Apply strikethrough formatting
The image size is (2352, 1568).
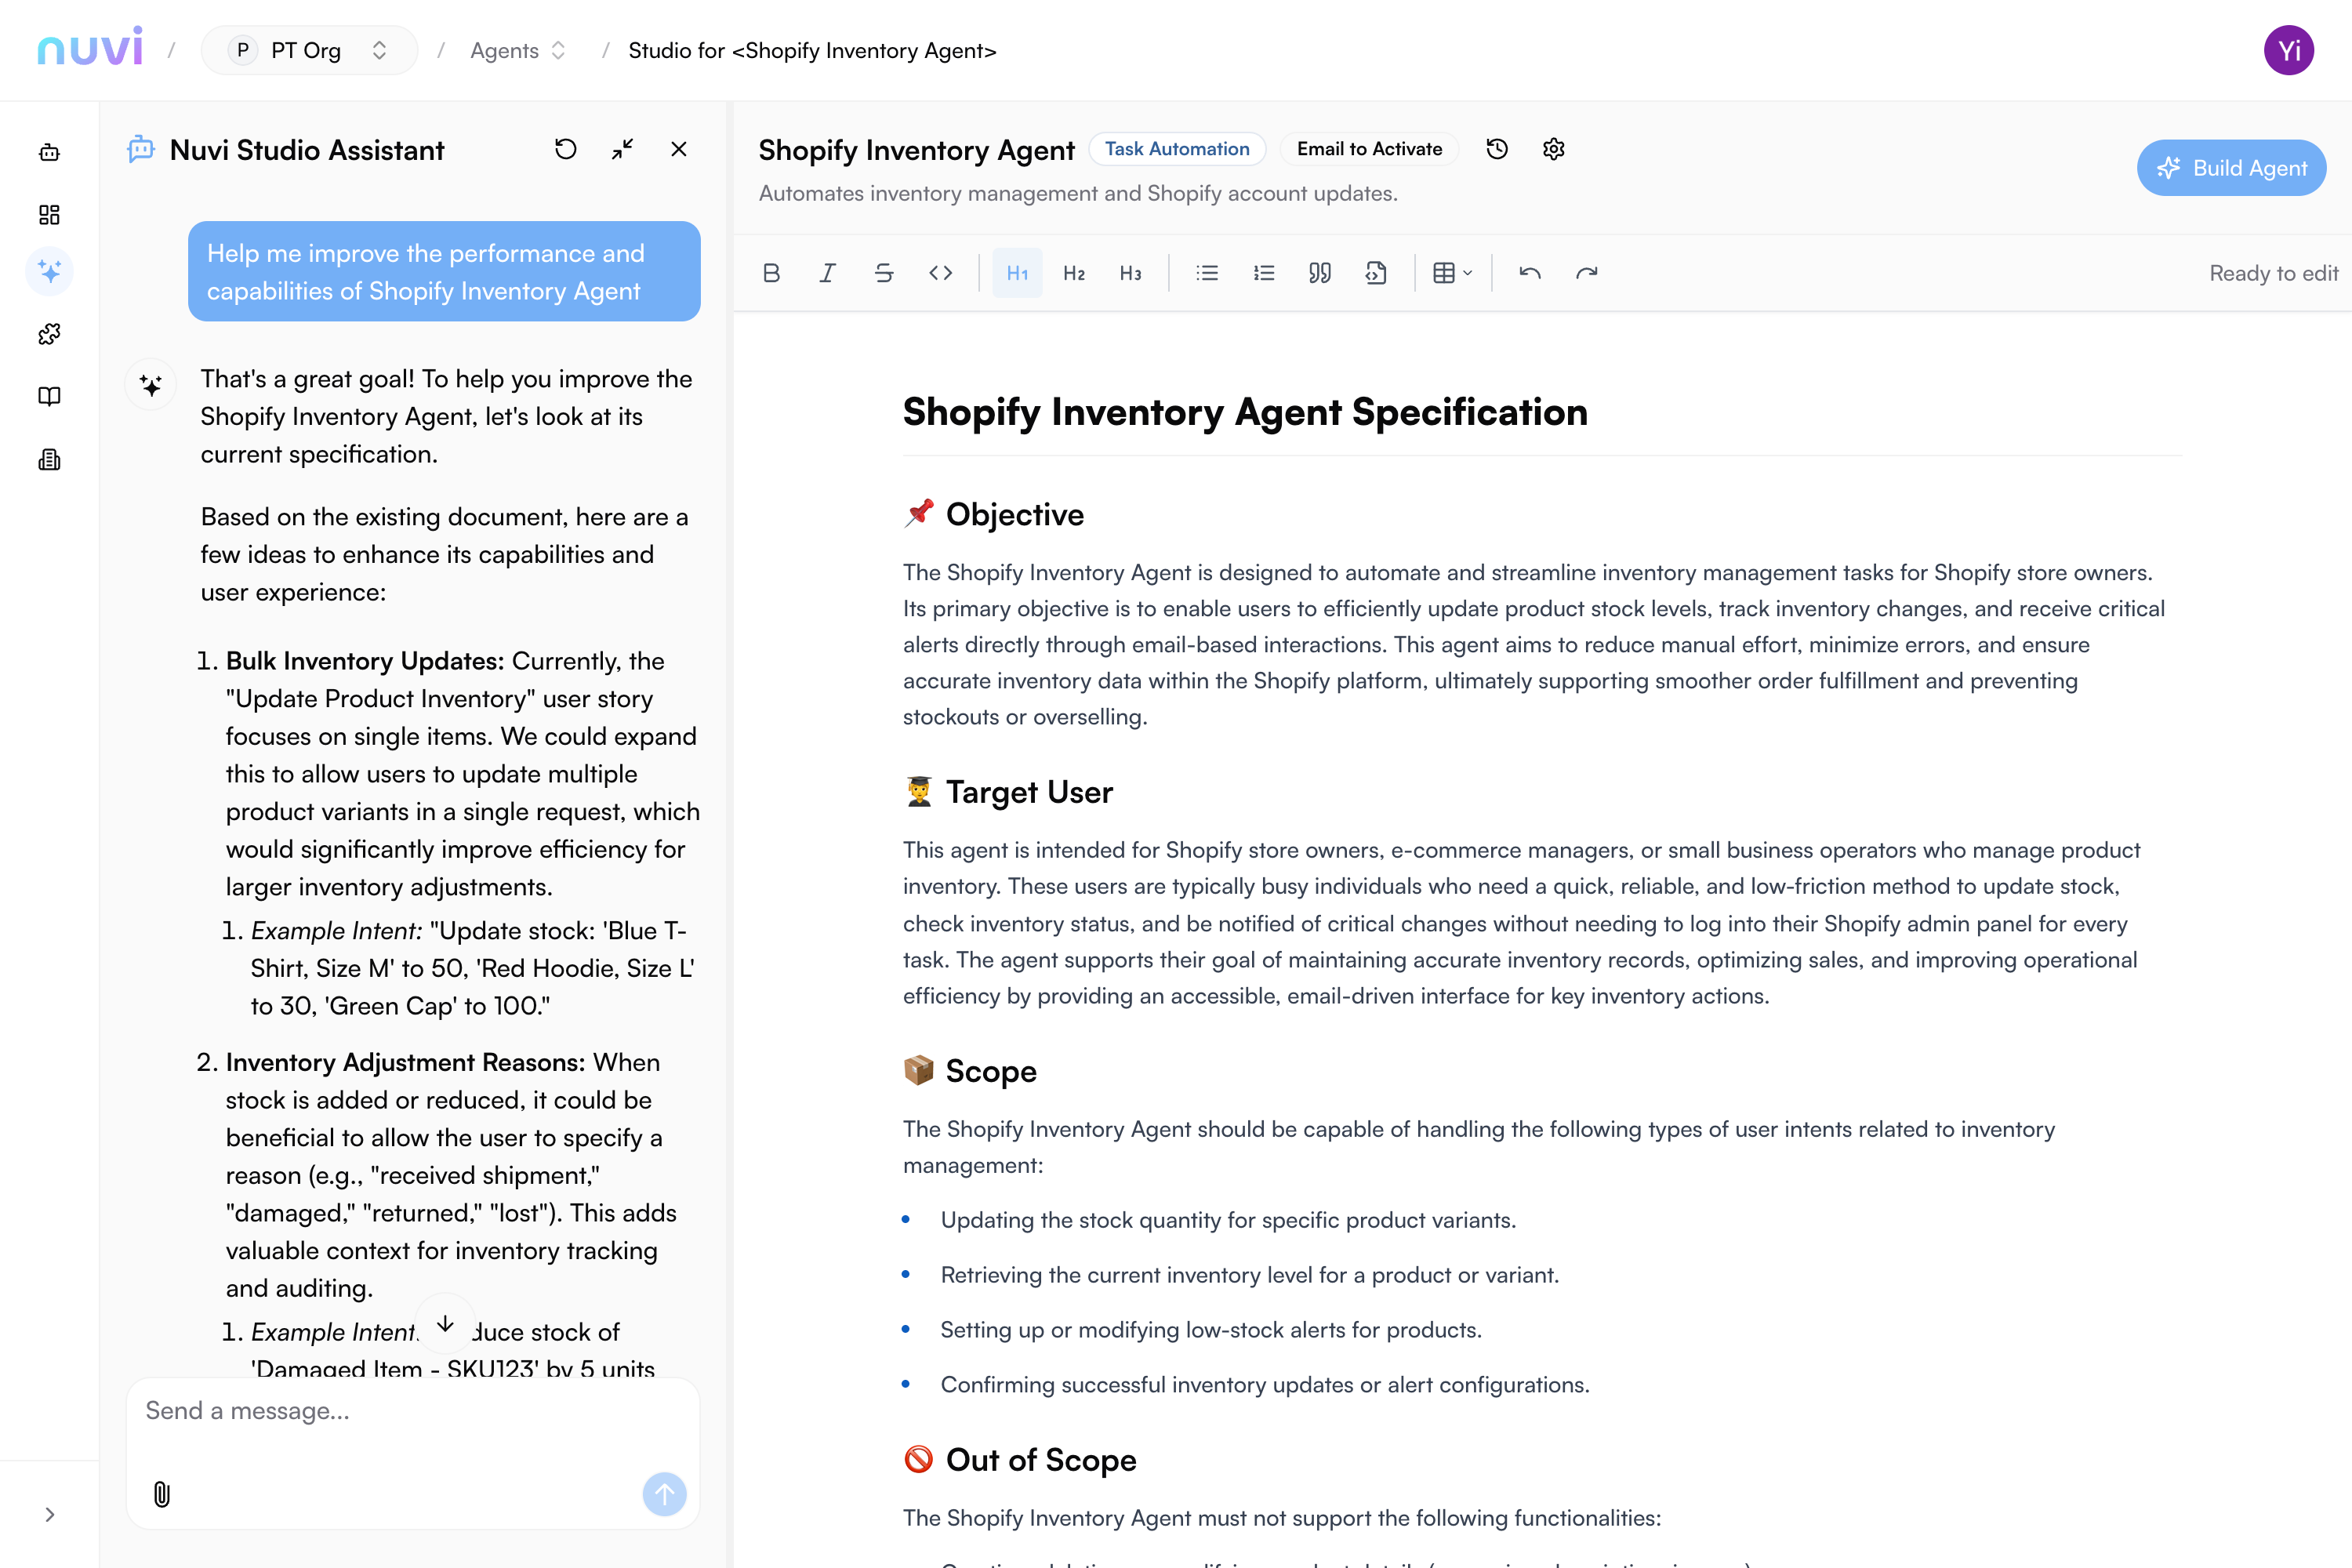[x=884, y=272]
